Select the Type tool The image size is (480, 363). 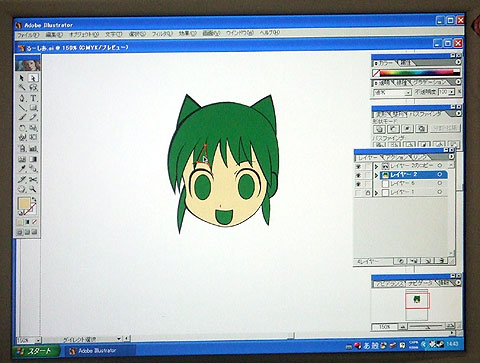click(x=33, y=98)
